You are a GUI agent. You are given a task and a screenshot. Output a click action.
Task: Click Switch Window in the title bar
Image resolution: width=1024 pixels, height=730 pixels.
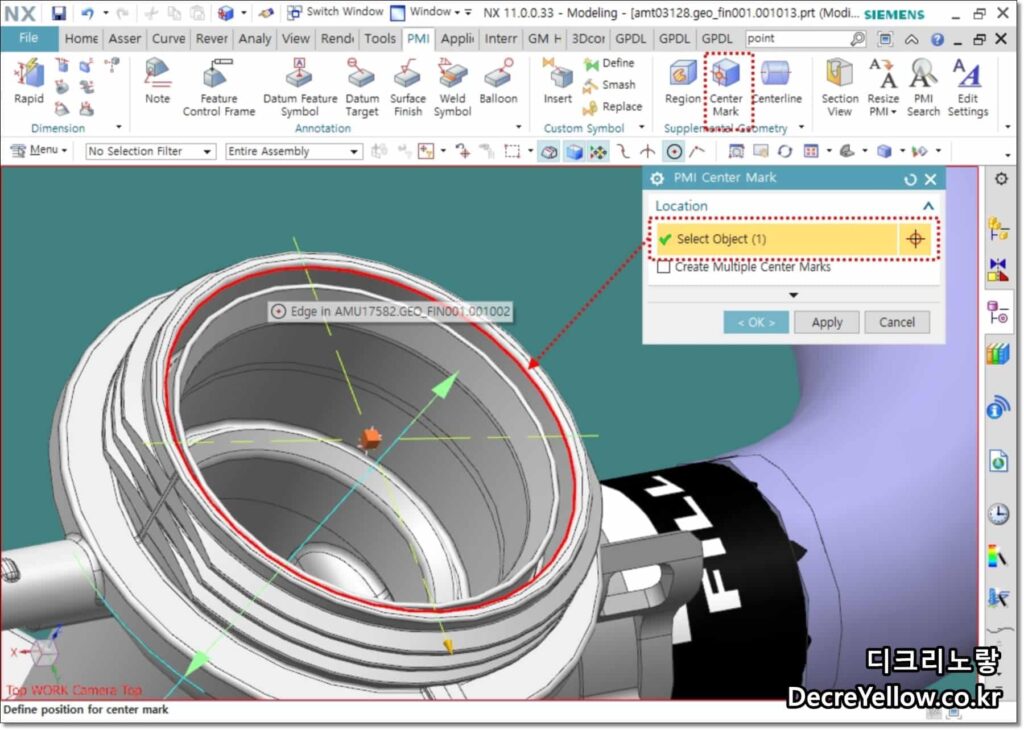click(336, 12)
